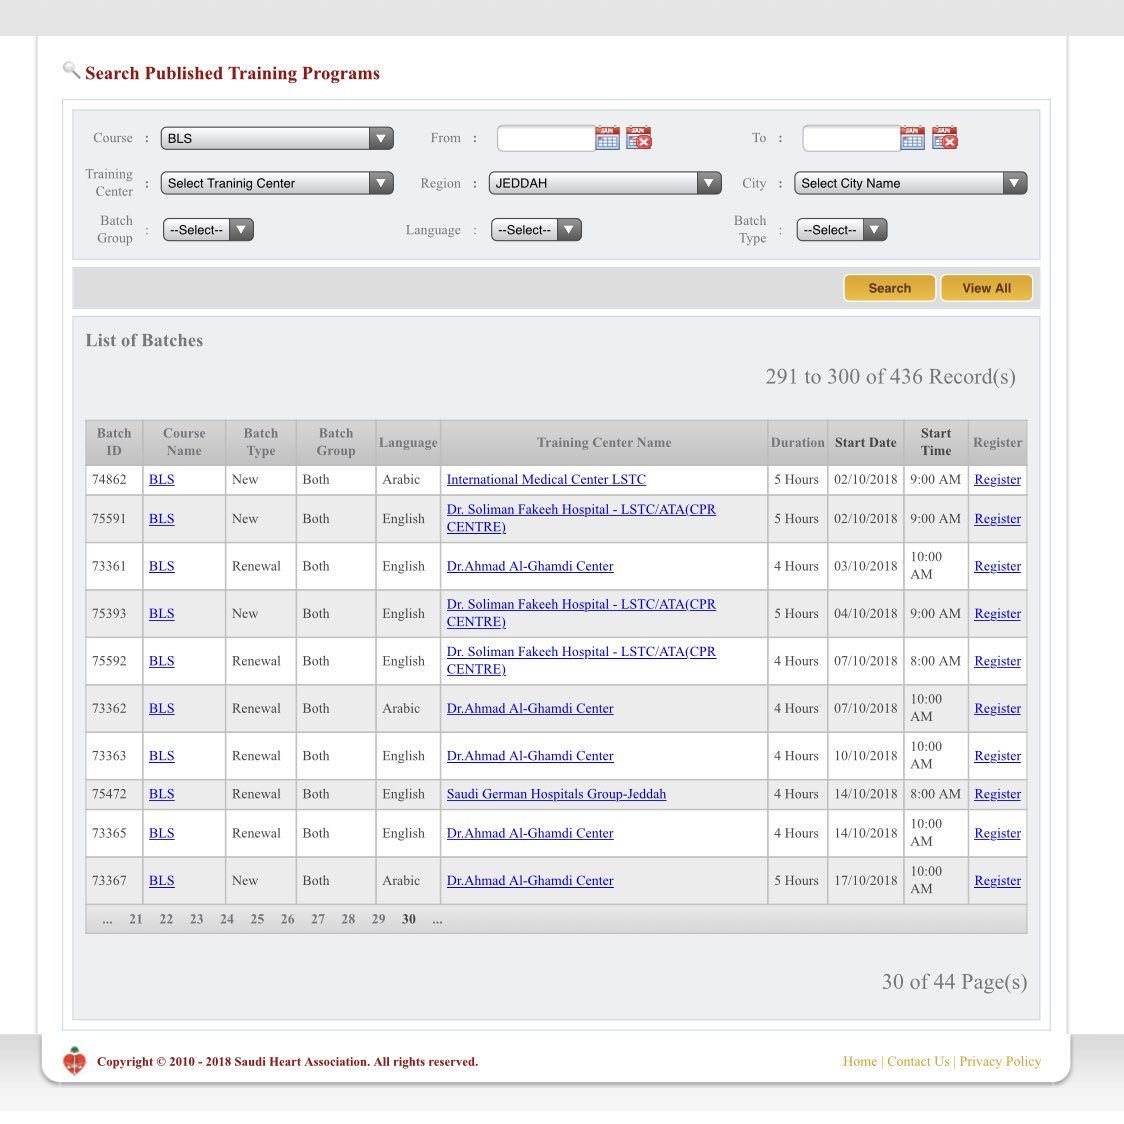Viewport: 1124px width, 1124px height.
Task: Click the Training Center Name column header
Action: click(x=604, y=443)
